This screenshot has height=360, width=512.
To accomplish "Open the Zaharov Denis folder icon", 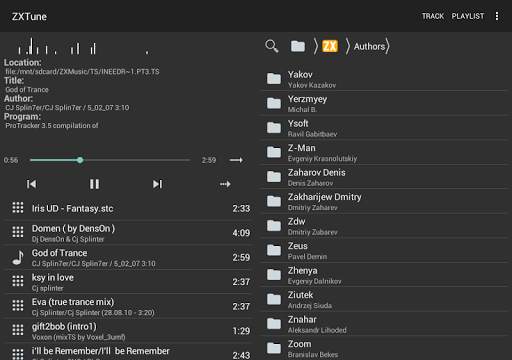I will (274, 177).
